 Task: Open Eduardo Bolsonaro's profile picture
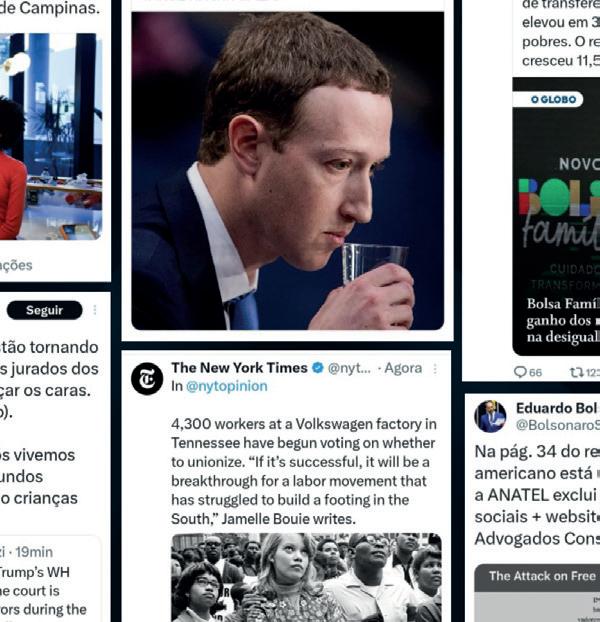point(490,416)
